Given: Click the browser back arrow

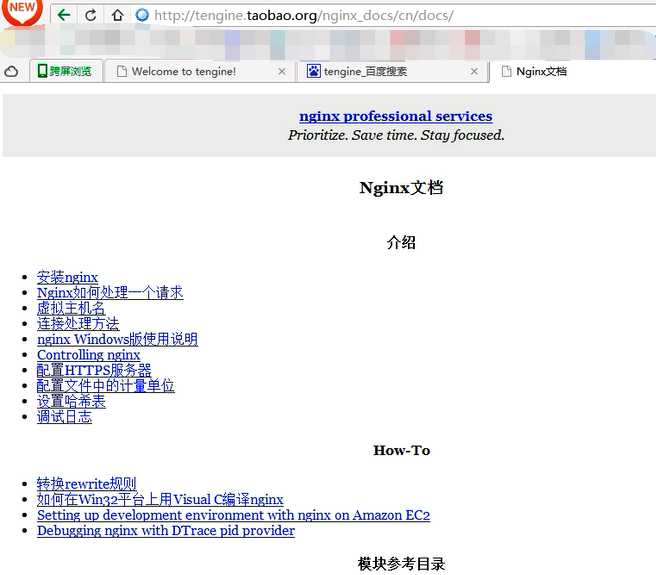Looking at the screenshot, I should 64,15.
